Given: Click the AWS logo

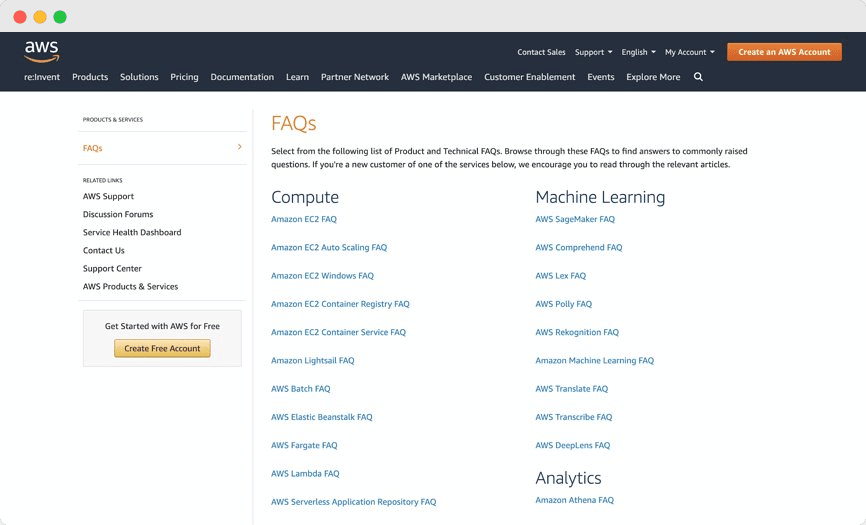Looking at the screenshot, I should tap(41, 51).
